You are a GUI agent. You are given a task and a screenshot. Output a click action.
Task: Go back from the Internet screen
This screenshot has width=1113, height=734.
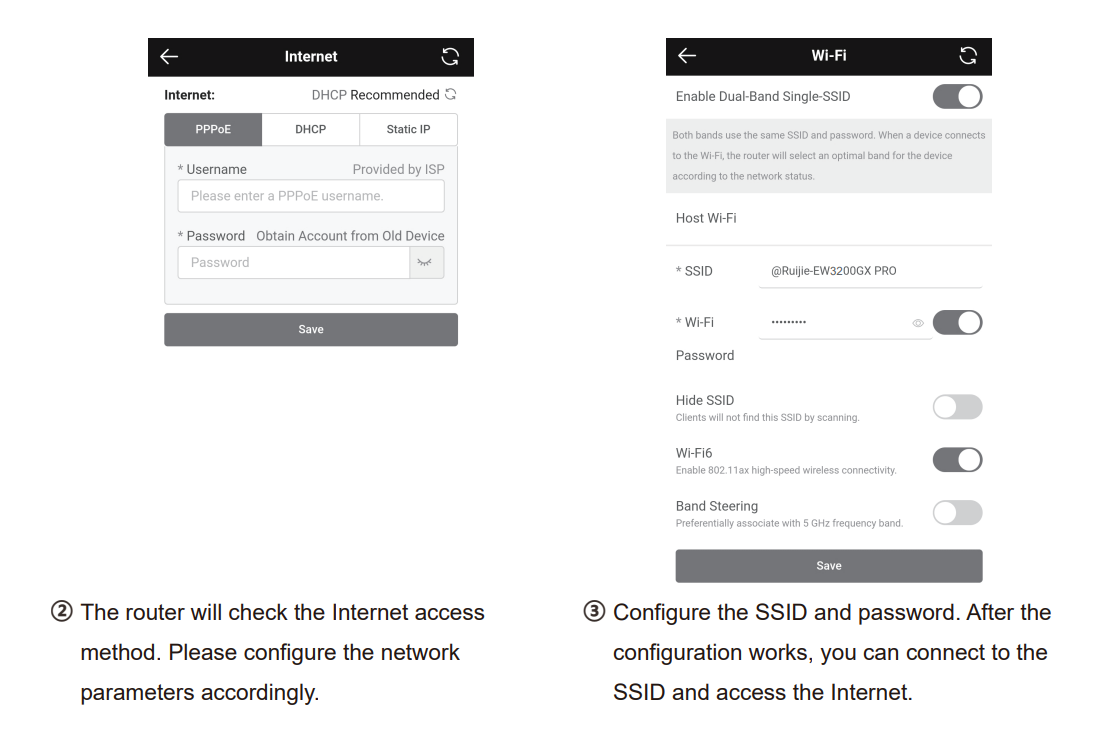pos(169,57)
